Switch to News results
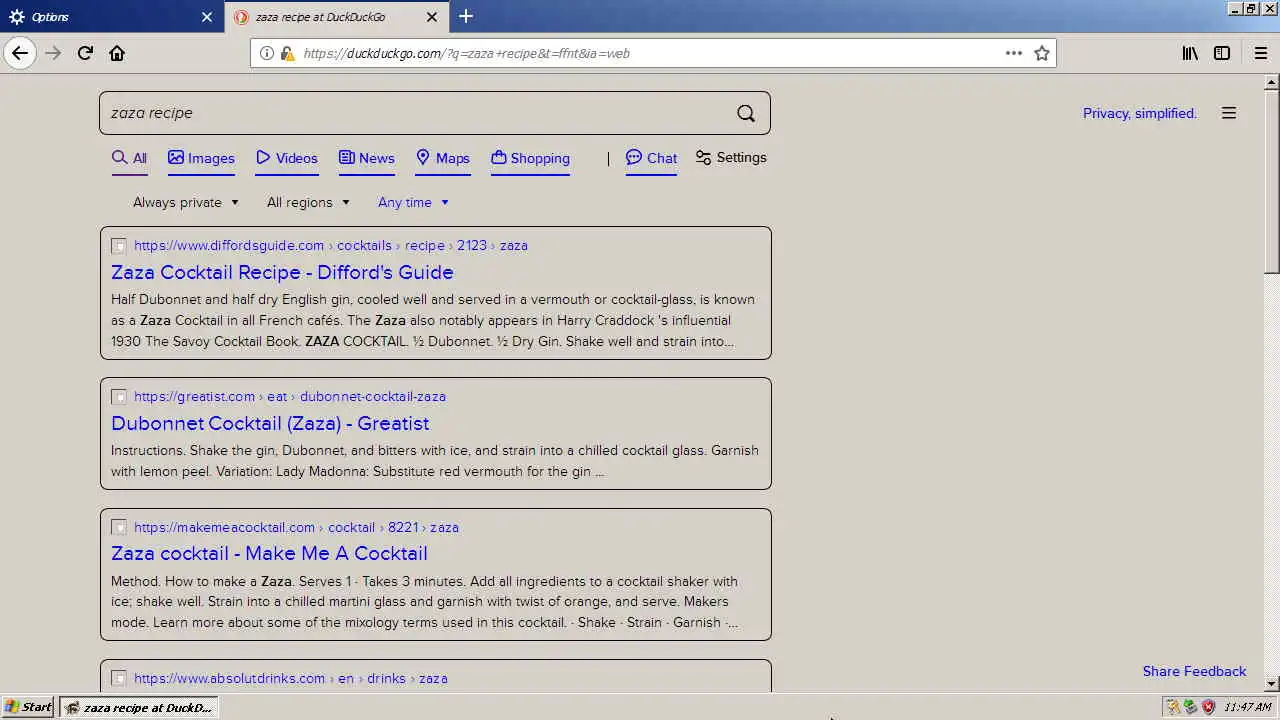This screenshot has width=1280, height=720. click(x=366, y=158)
